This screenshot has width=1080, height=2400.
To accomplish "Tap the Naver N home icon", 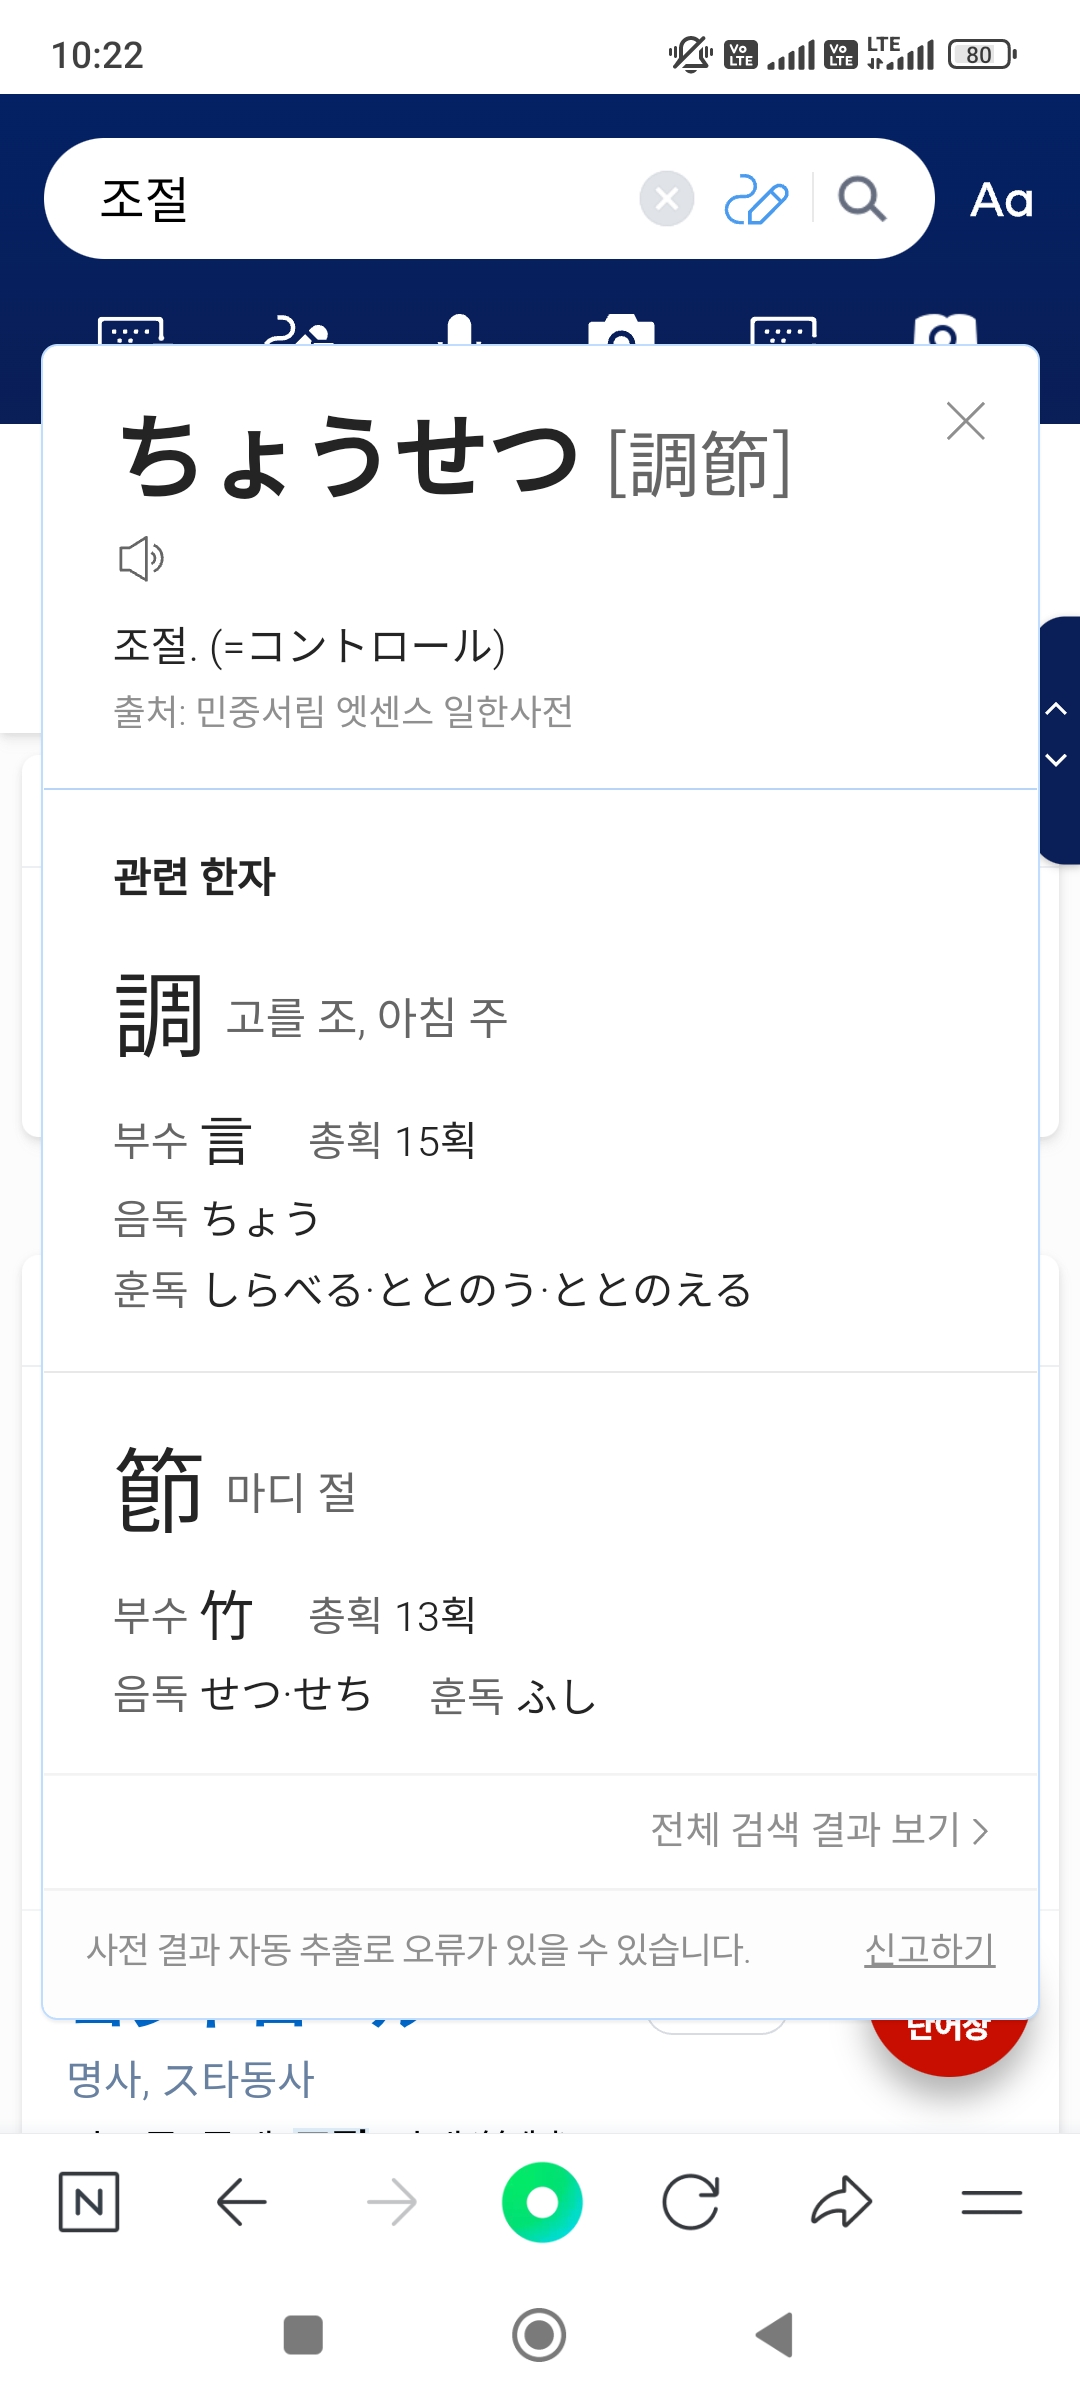I will pyautogui.click(x=89, y=2201).
